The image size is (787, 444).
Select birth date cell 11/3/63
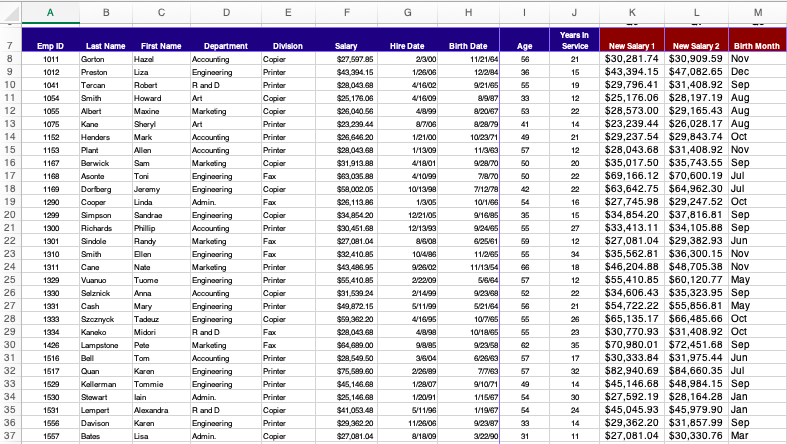point(468,151)
